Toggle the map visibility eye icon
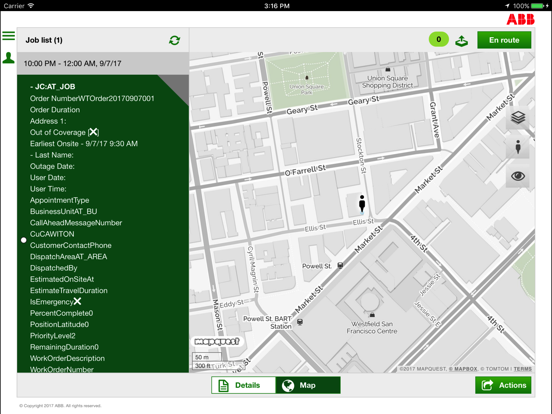 518,176
